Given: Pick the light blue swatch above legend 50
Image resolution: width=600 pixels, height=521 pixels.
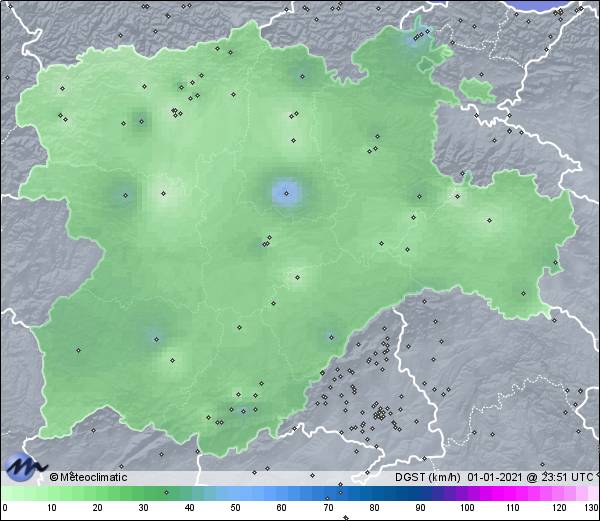Looking at the screenshot, I should click(x=235, y=493).
